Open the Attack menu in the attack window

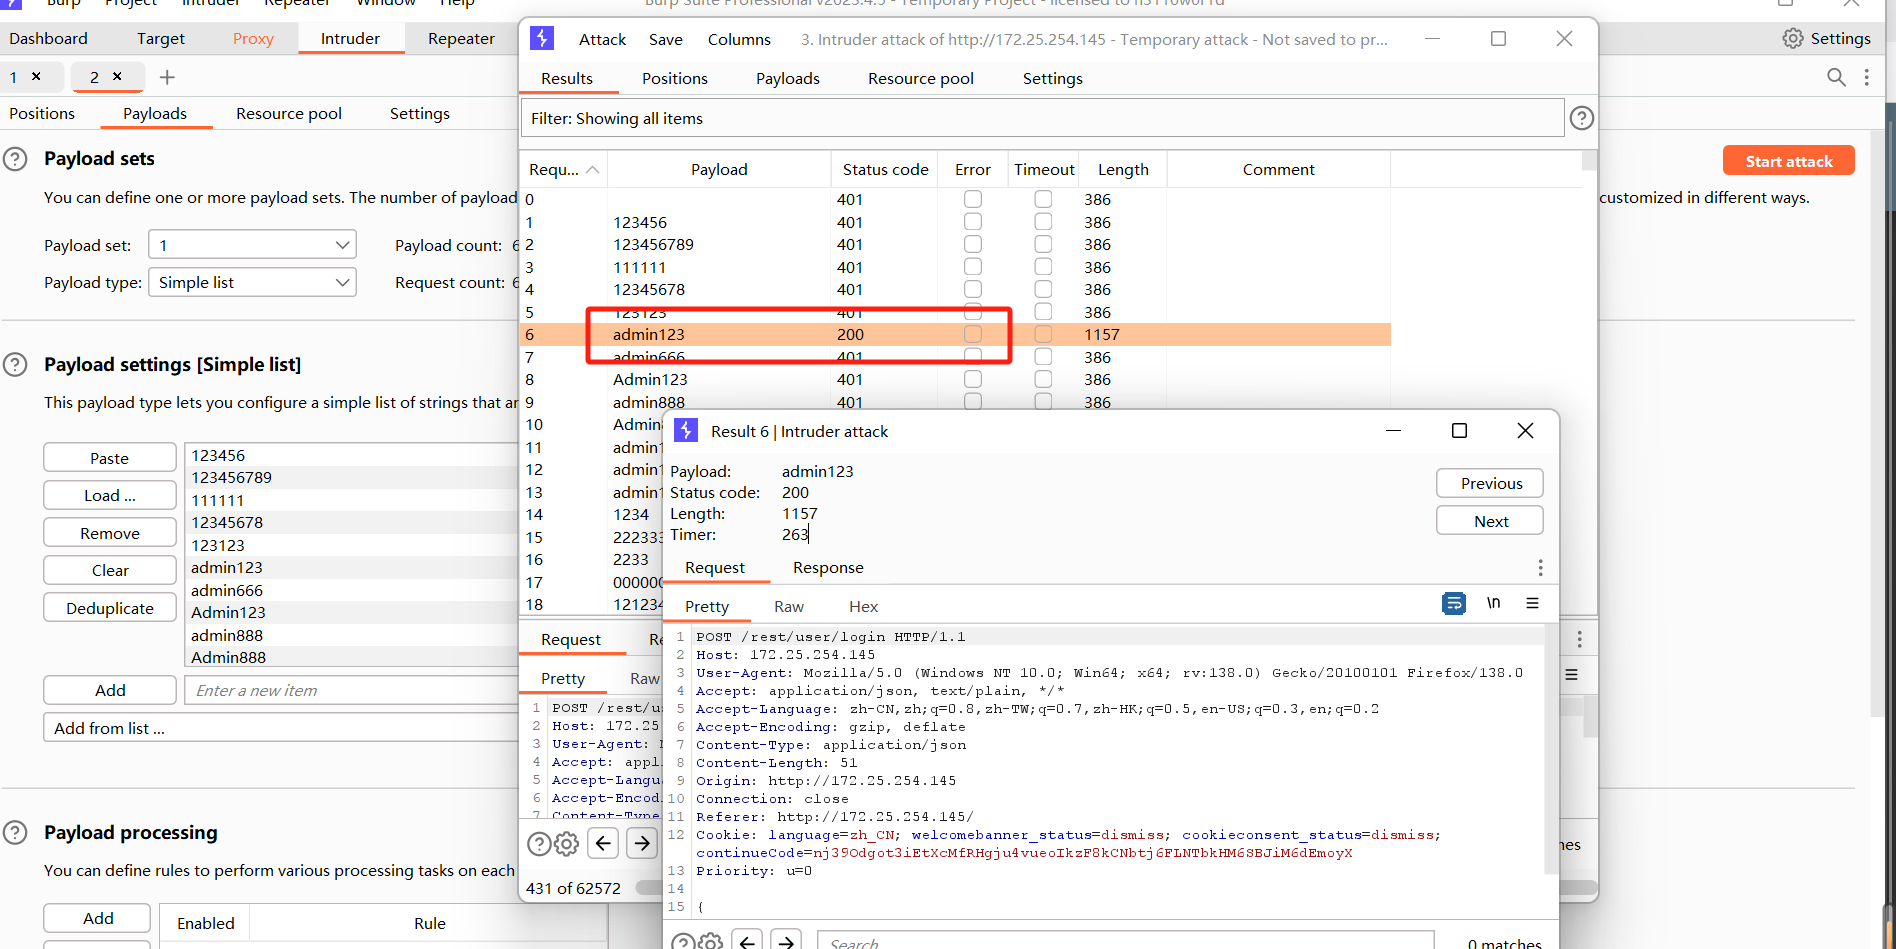[x=602, y=39]
